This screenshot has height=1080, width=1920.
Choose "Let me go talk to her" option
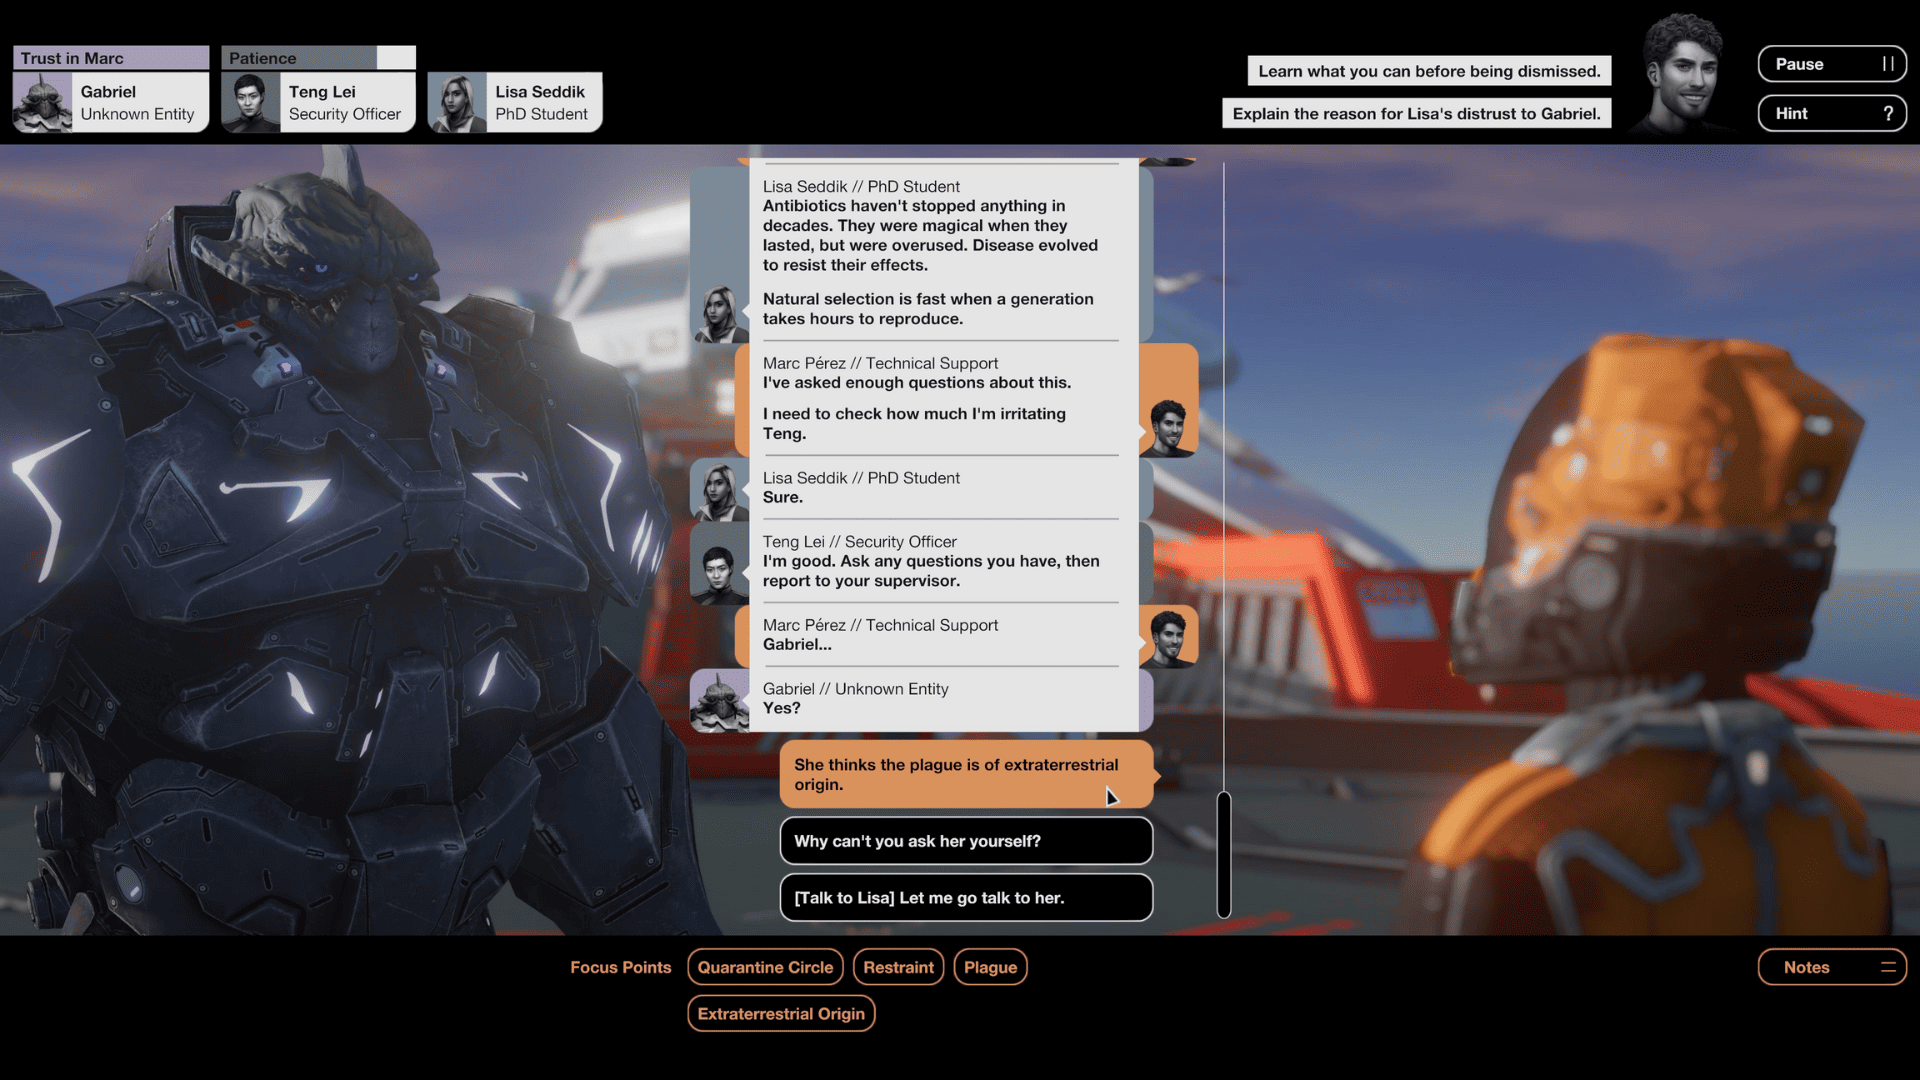(x=965, y=898)
